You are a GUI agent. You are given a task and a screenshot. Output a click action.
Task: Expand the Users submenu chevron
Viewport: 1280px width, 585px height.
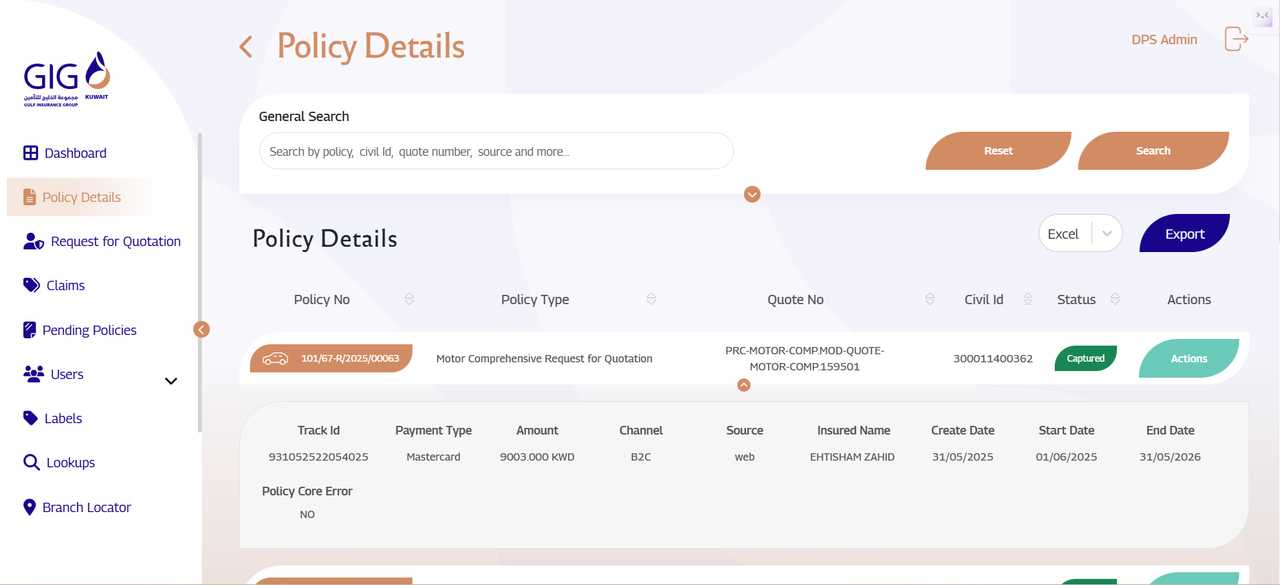[x=171, y=381]
